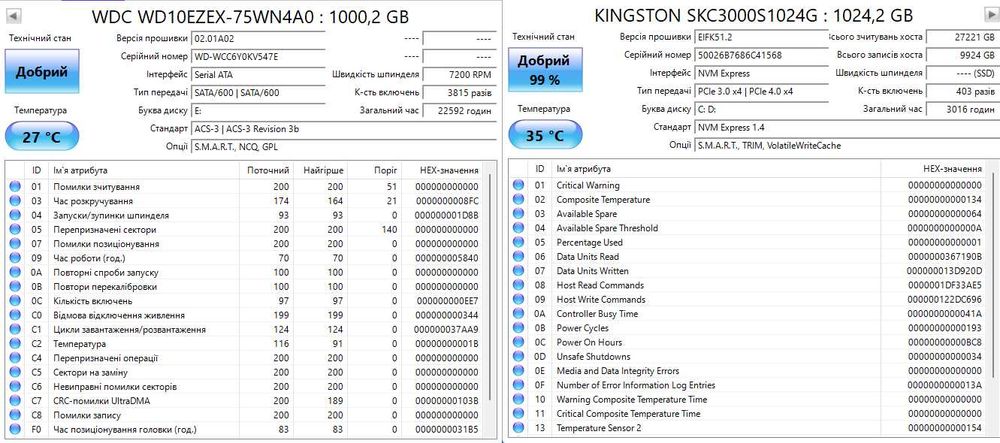Click status orb of Запуски/зупинки шпинделя row
This screenshot has height=443, width=1000.
point(15,215)
